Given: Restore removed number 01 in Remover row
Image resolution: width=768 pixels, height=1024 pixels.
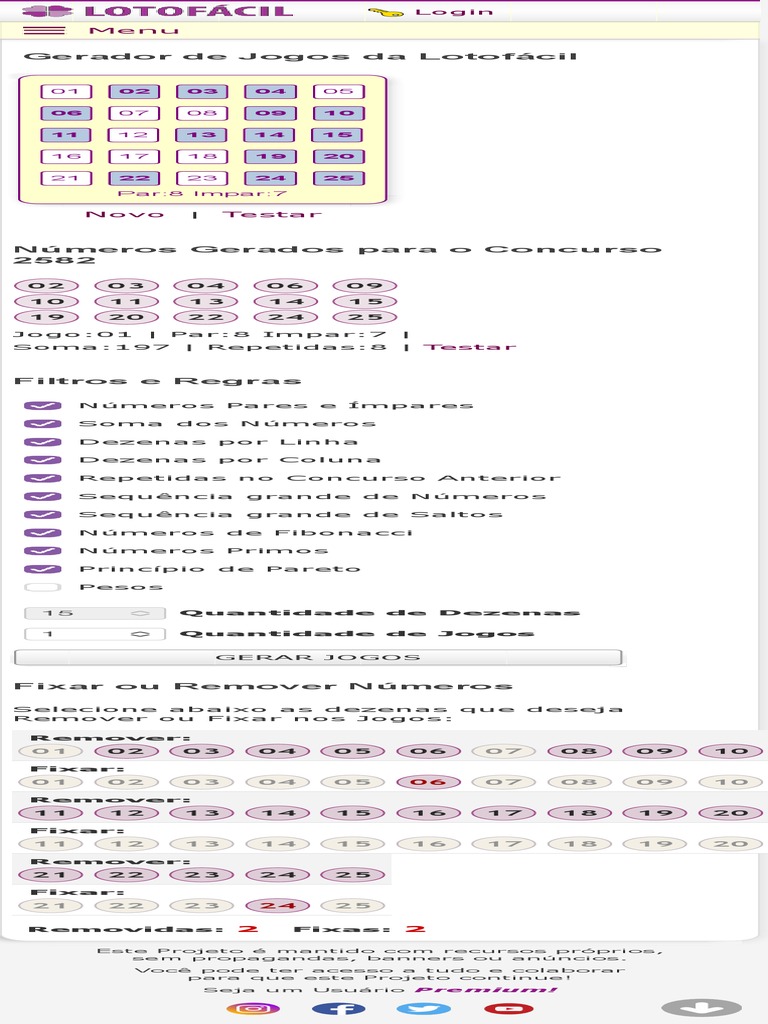Looking at the screenshot, I should coord(50,751).
